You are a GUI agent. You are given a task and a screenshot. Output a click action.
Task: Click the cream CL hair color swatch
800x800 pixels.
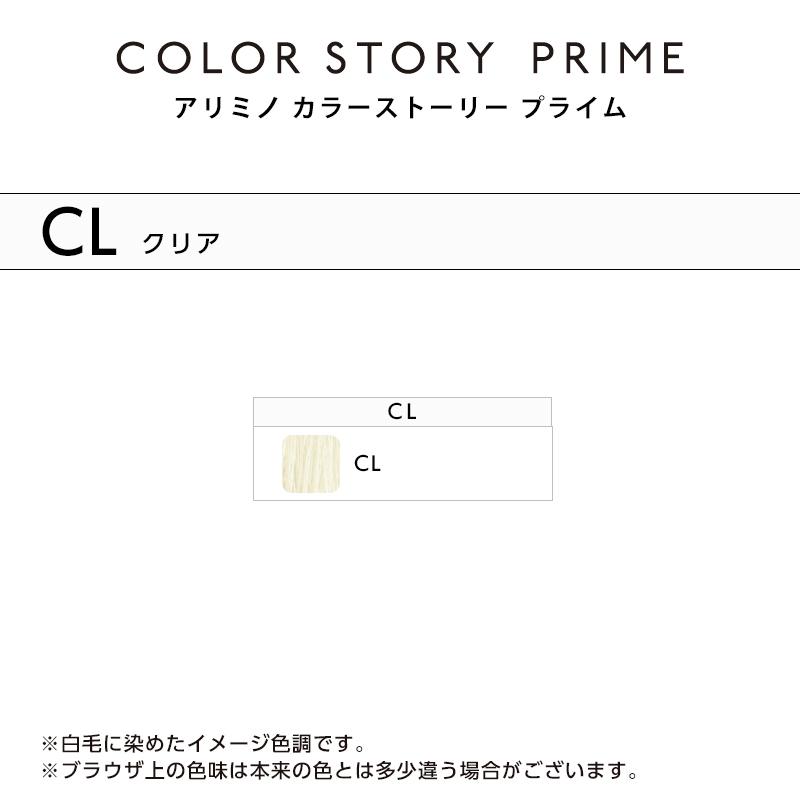[x=311, y=464]
